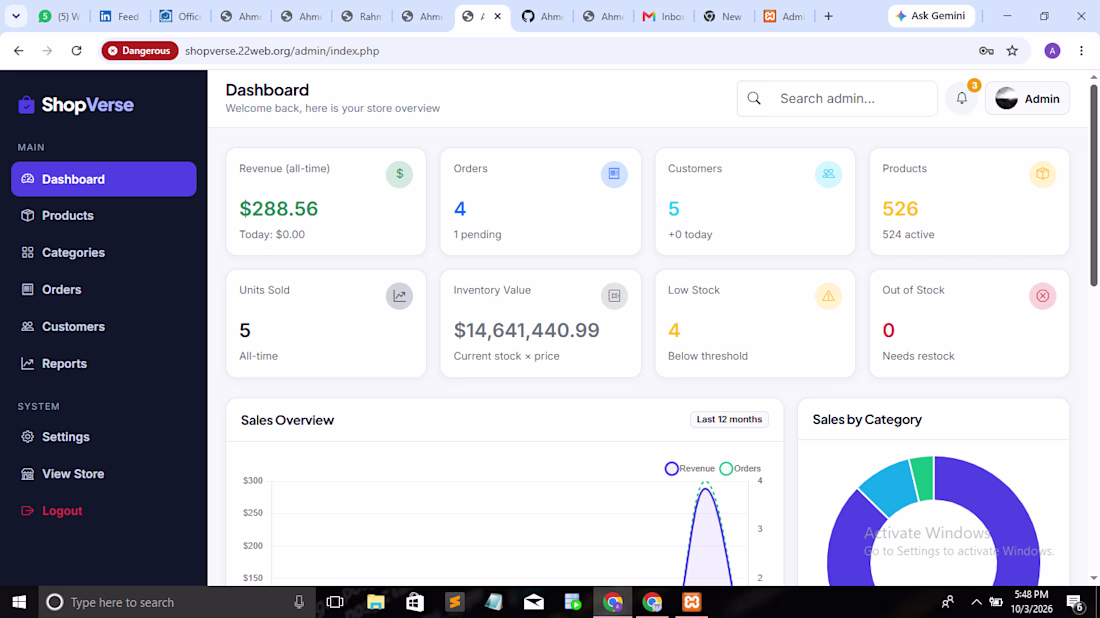The height and width of the screenshot is (618, 1100).
Task: Open XAMPP from the taskbar
Action: pyautogui.click(x=692, y=602)
